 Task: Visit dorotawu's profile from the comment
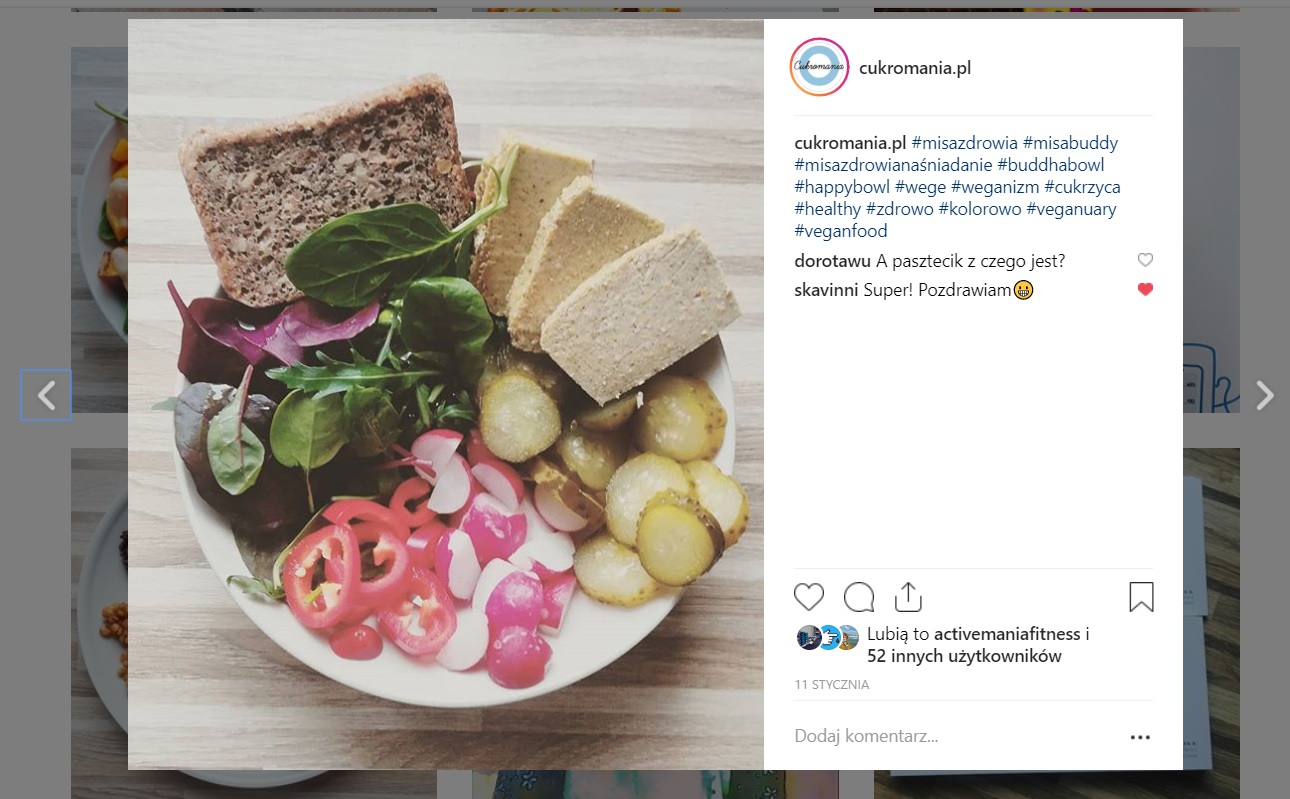(x=832, y=261)
